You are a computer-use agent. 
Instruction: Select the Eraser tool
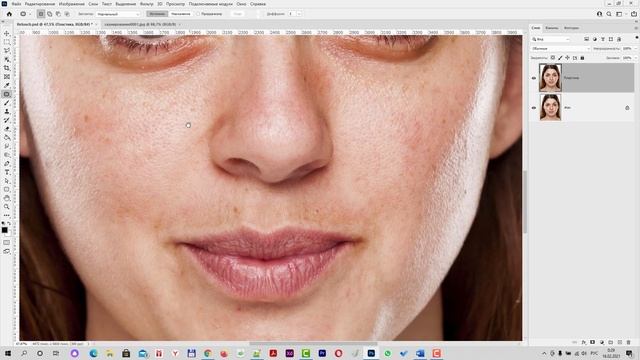click(7, 129)
